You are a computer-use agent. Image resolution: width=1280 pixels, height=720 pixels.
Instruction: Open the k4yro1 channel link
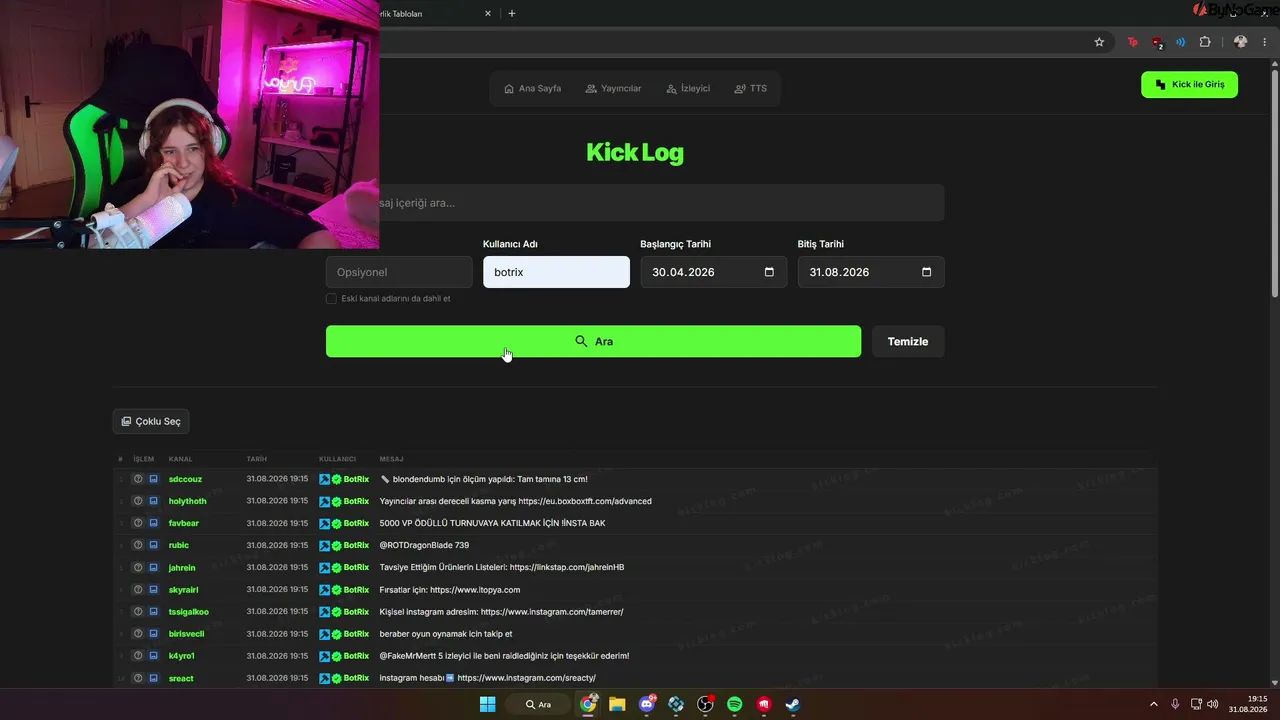182,656
